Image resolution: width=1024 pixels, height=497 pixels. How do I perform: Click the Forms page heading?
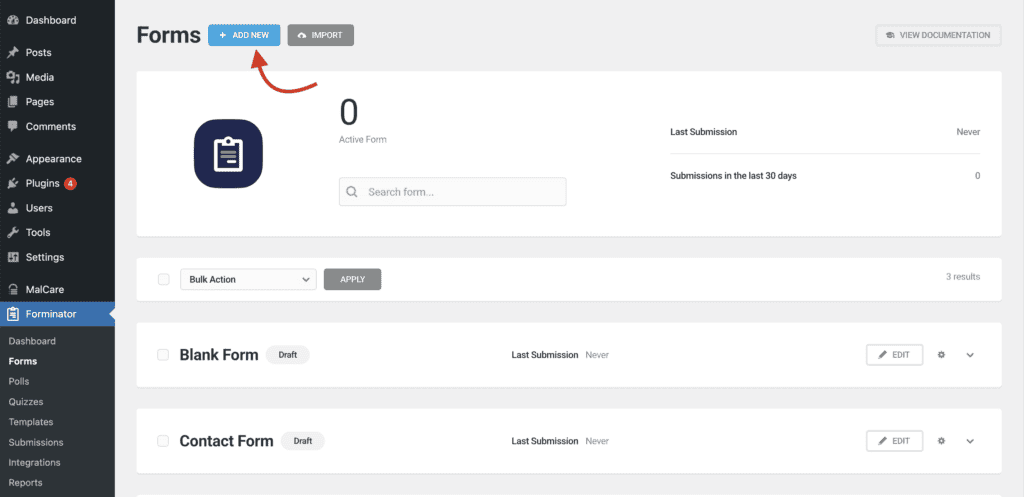pyautogui.click(x=168, y=35)
